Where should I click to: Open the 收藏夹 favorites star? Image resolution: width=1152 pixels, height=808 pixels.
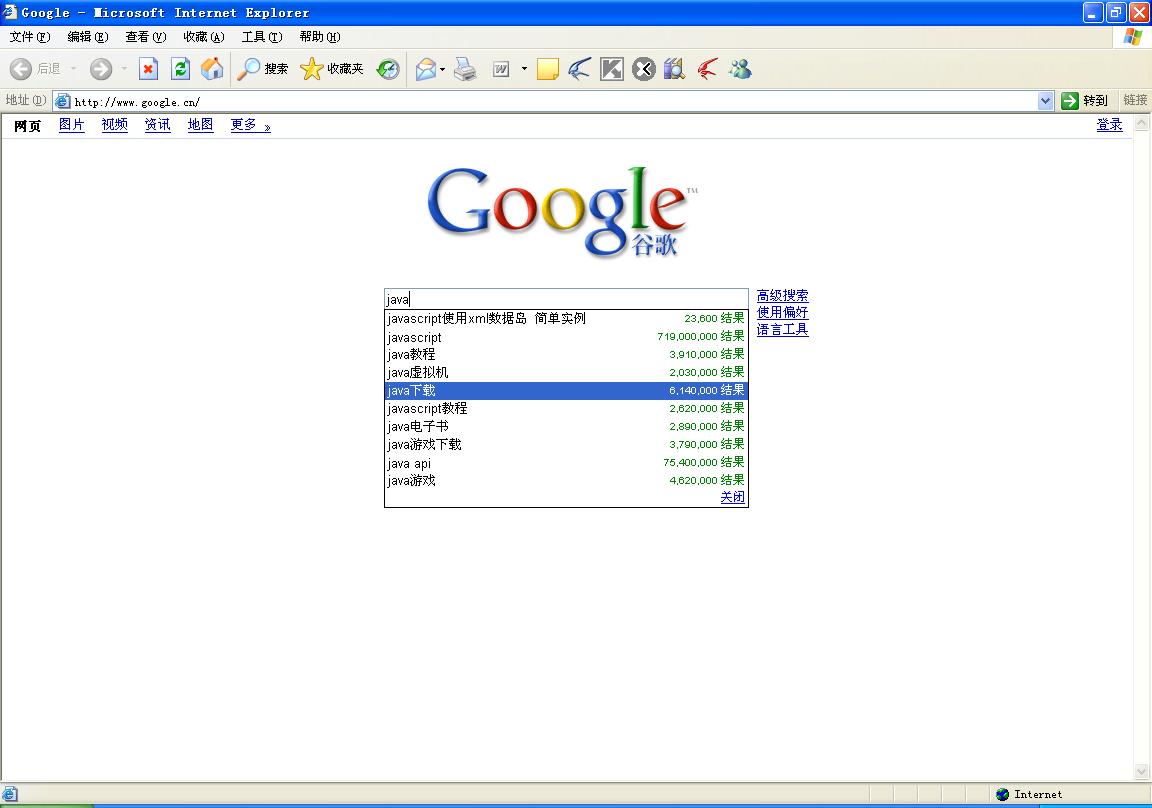point(331,69)
